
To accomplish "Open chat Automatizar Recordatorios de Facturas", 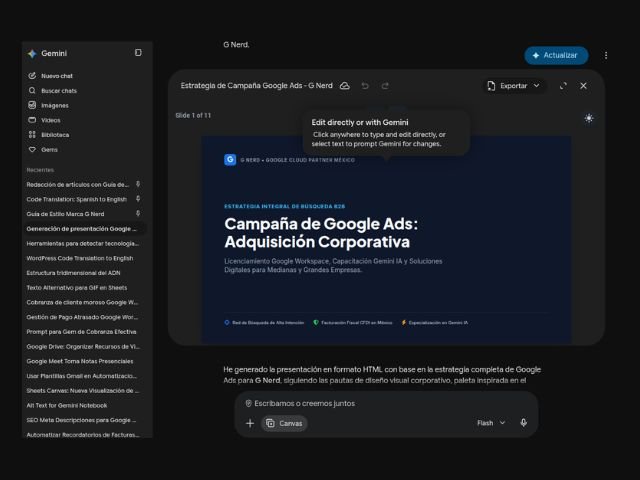I will tap(83, 435).
